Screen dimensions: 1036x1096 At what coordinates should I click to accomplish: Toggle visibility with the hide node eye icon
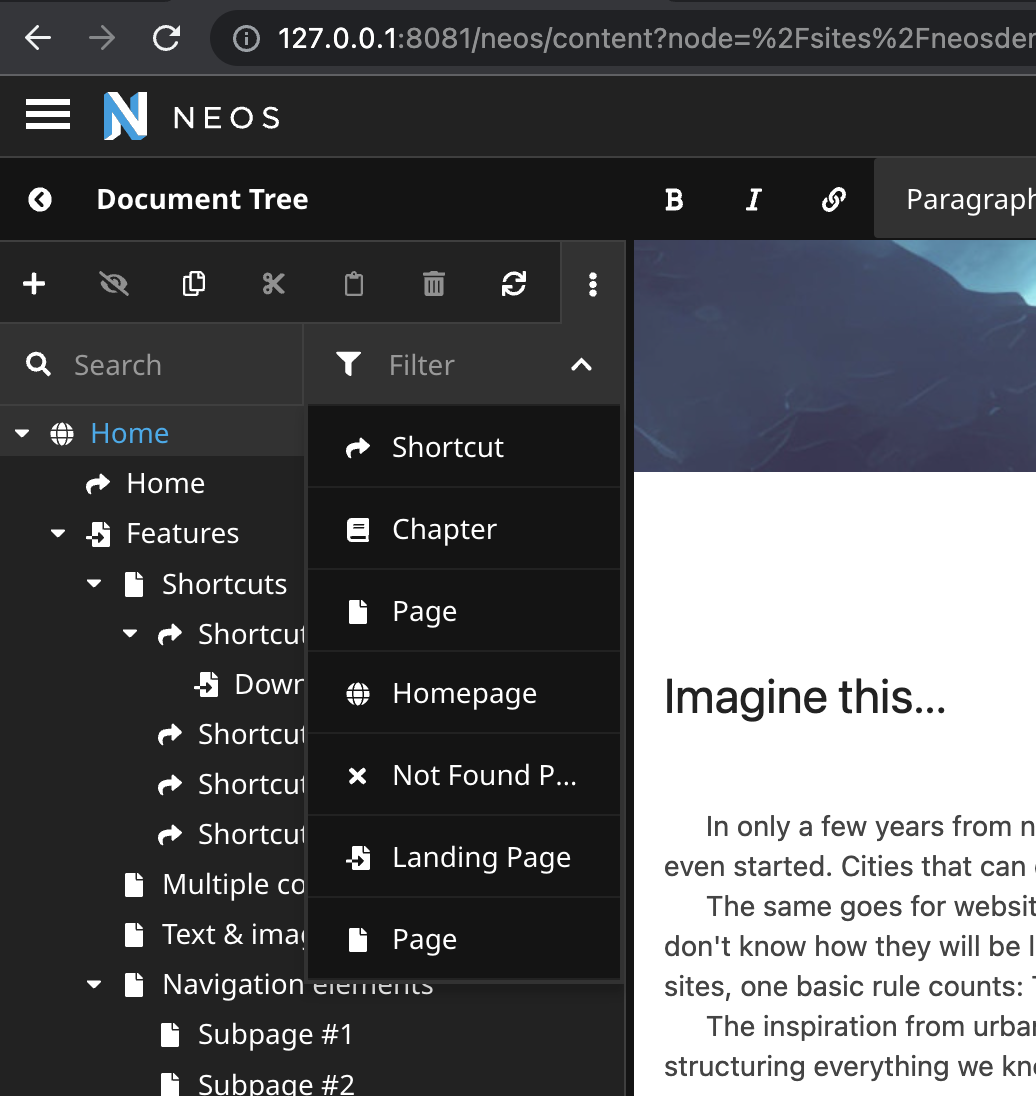[114, 283]
